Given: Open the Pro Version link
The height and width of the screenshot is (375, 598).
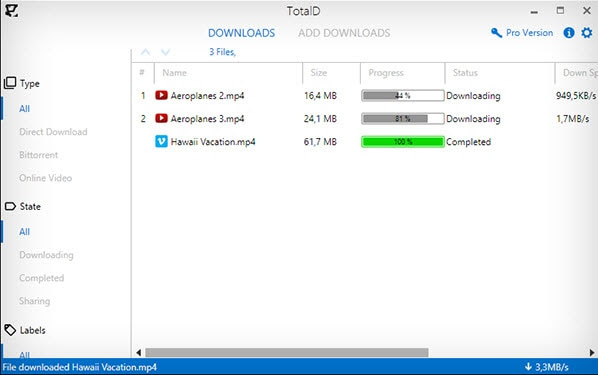Looking at the screenshot, I should click(529, 33).
